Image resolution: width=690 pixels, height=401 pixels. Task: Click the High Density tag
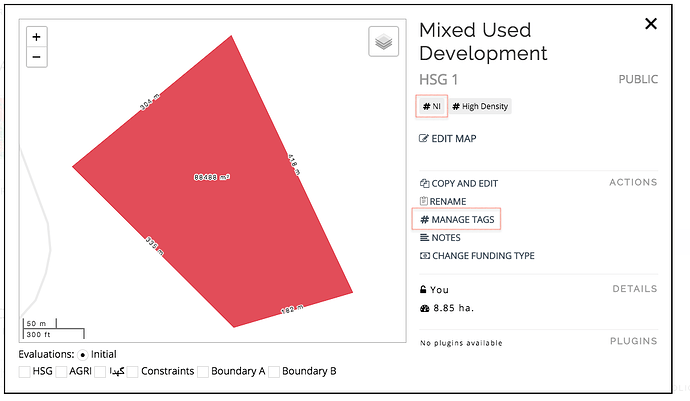[x=480, y=106]
